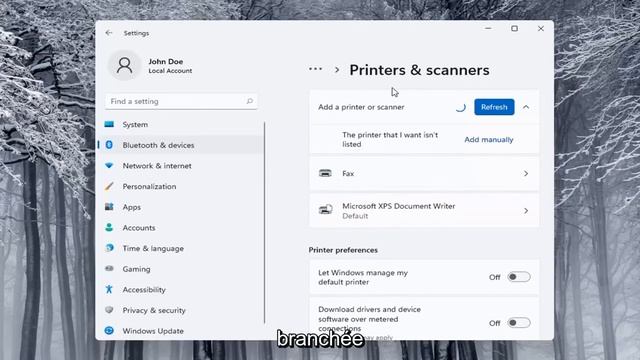Click the back arrow in Settings

pos(109,33)
